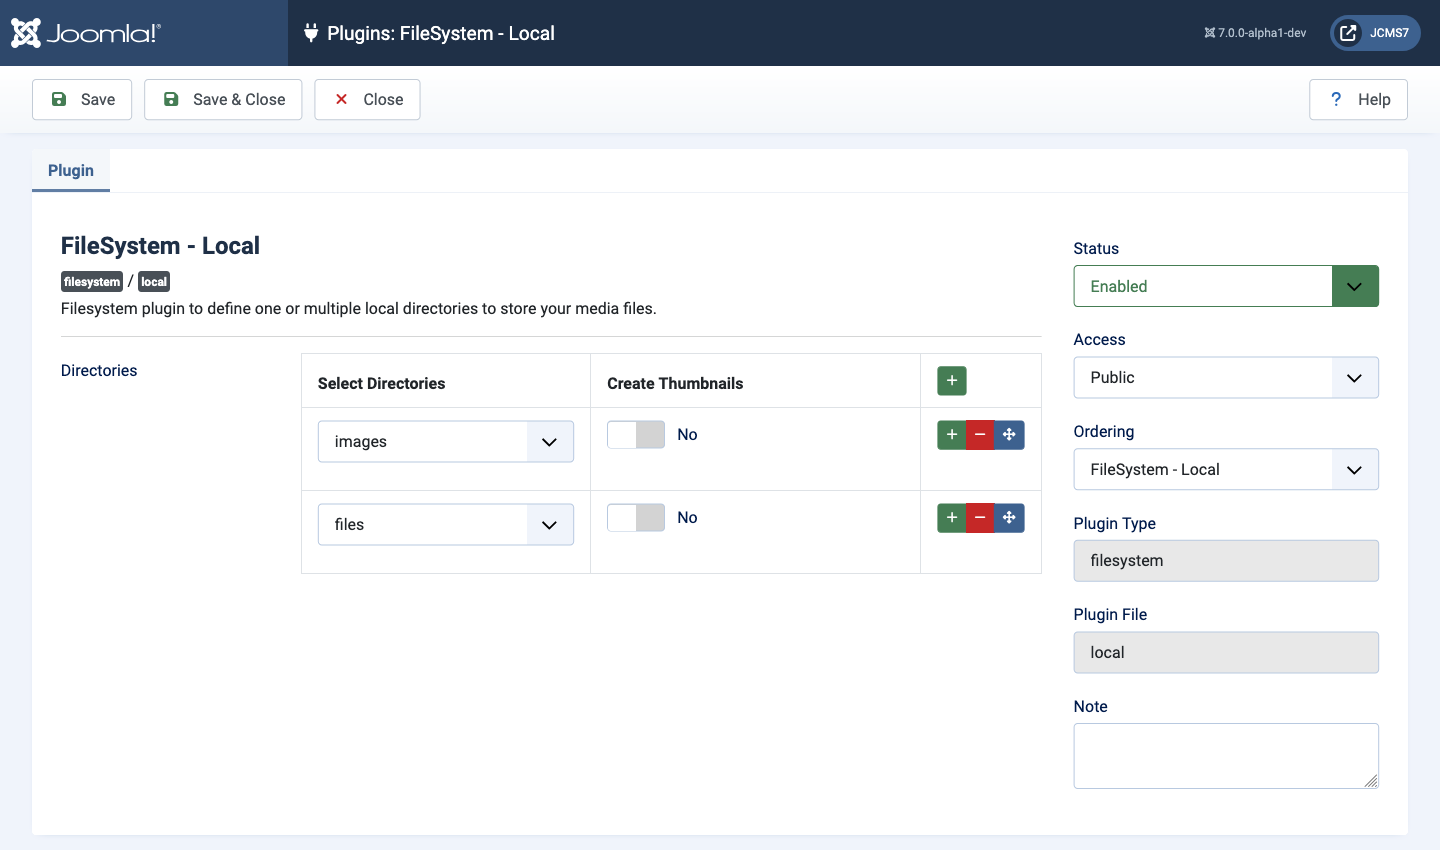
Task: Open the files directory dropdown
Action: point(446,525)
